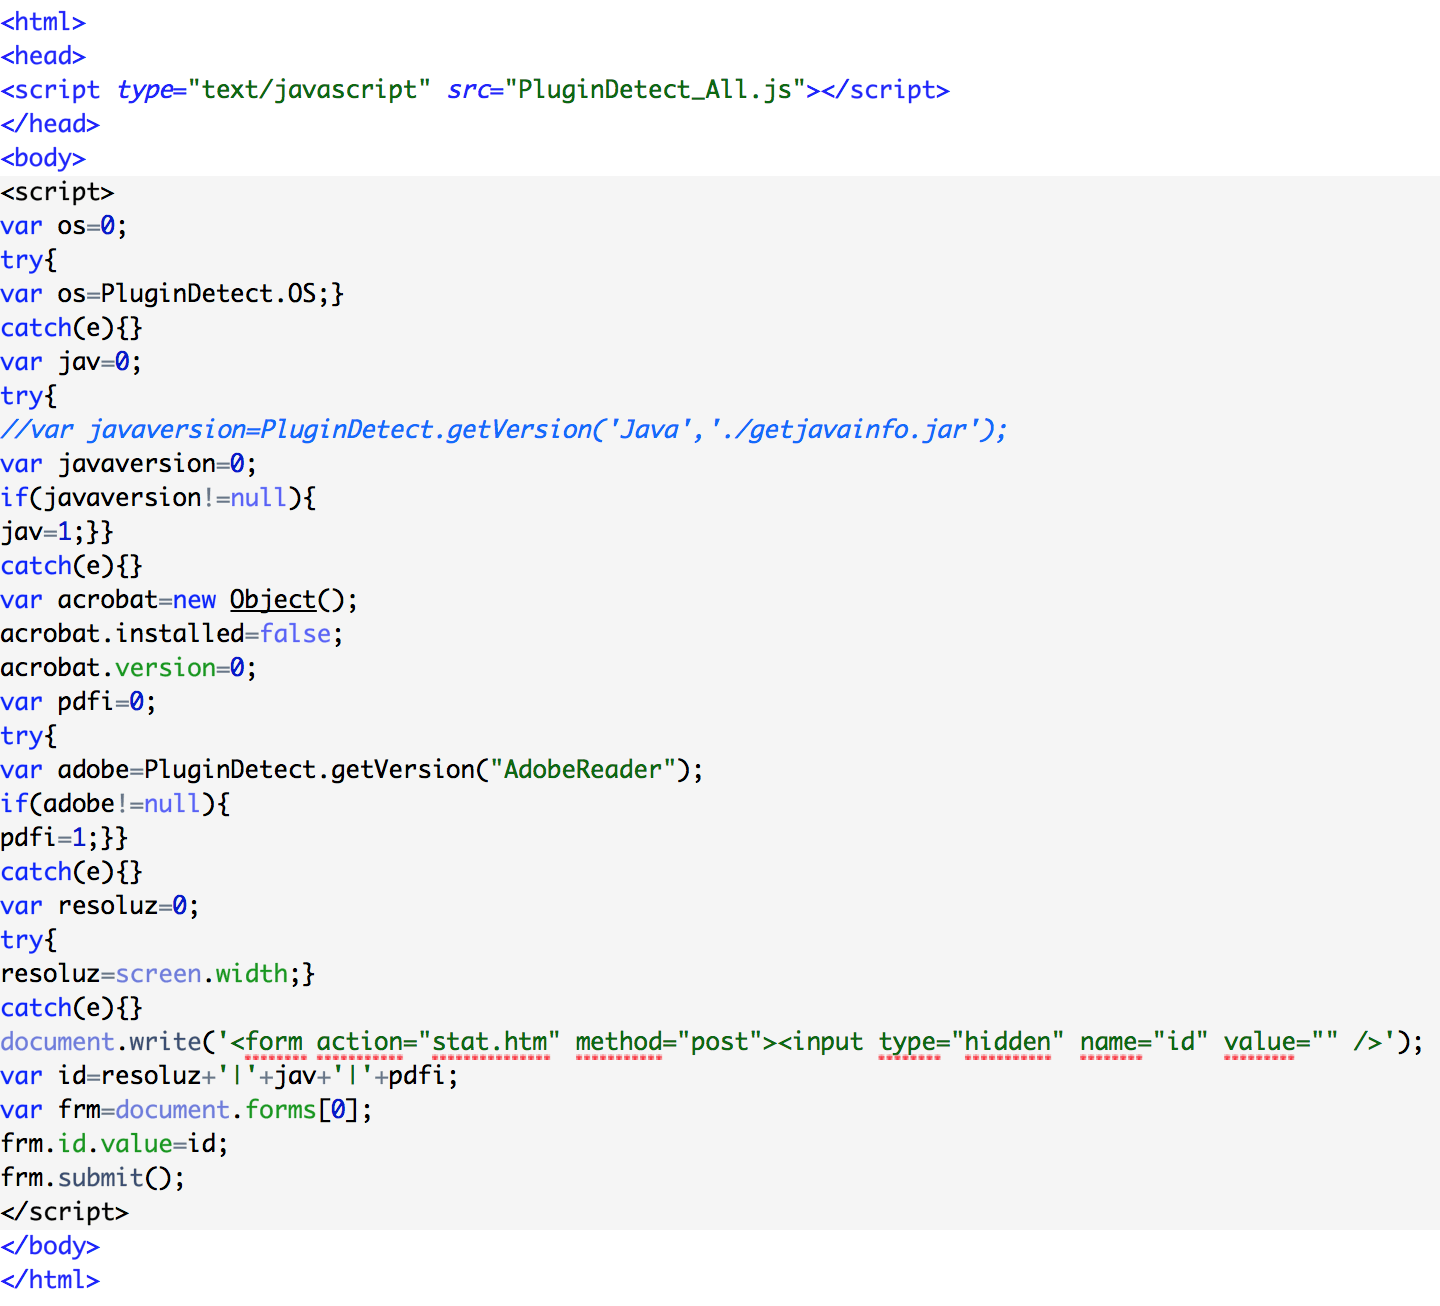Click the PluginDetect_All.js script source filename
Screen dimensions: 1440x1306
tap(655, 90)
